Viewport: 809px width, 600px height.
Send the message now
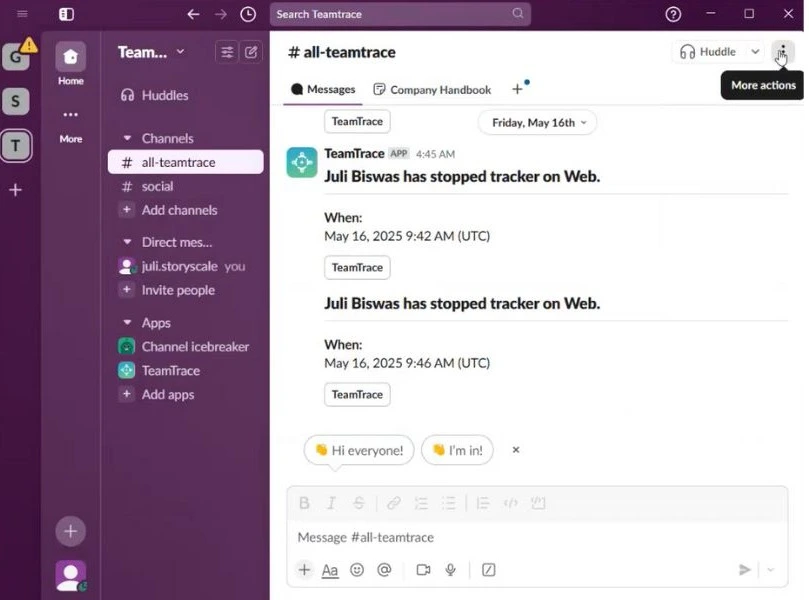[x=745, y=570]
